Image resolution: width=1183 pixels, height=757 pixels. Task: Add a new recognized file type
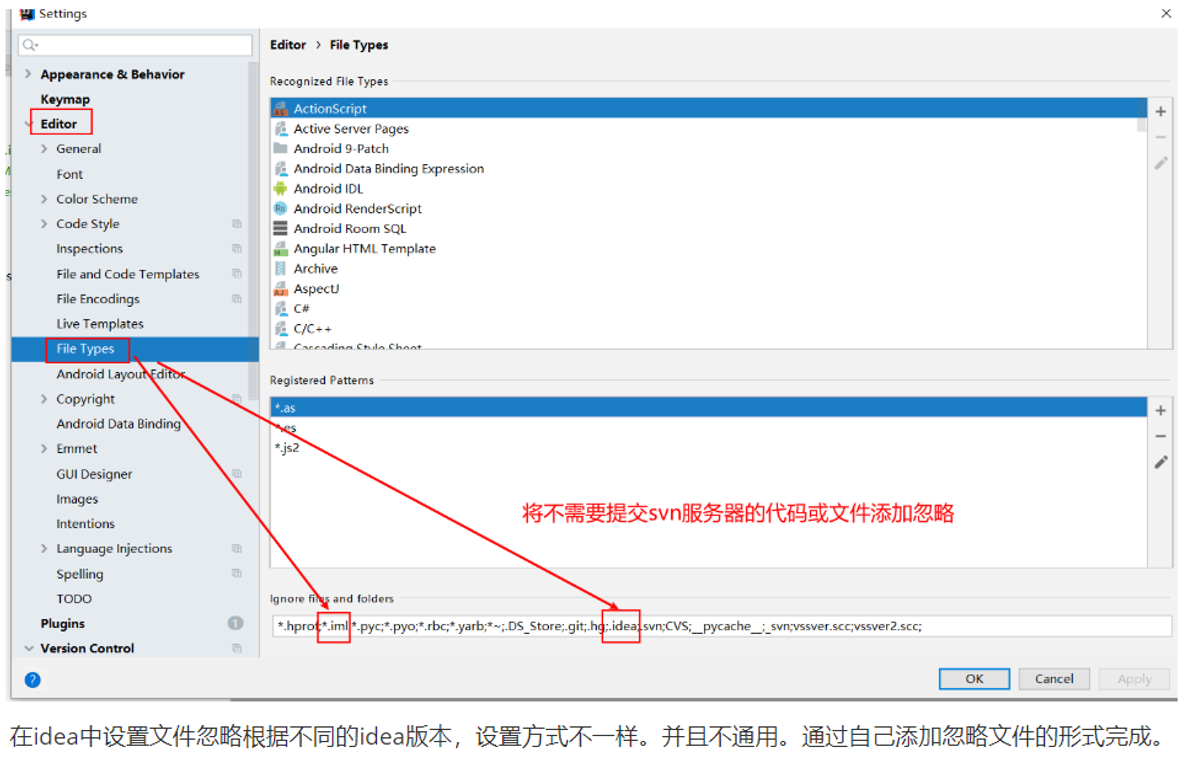click(x=1160, y=112)
